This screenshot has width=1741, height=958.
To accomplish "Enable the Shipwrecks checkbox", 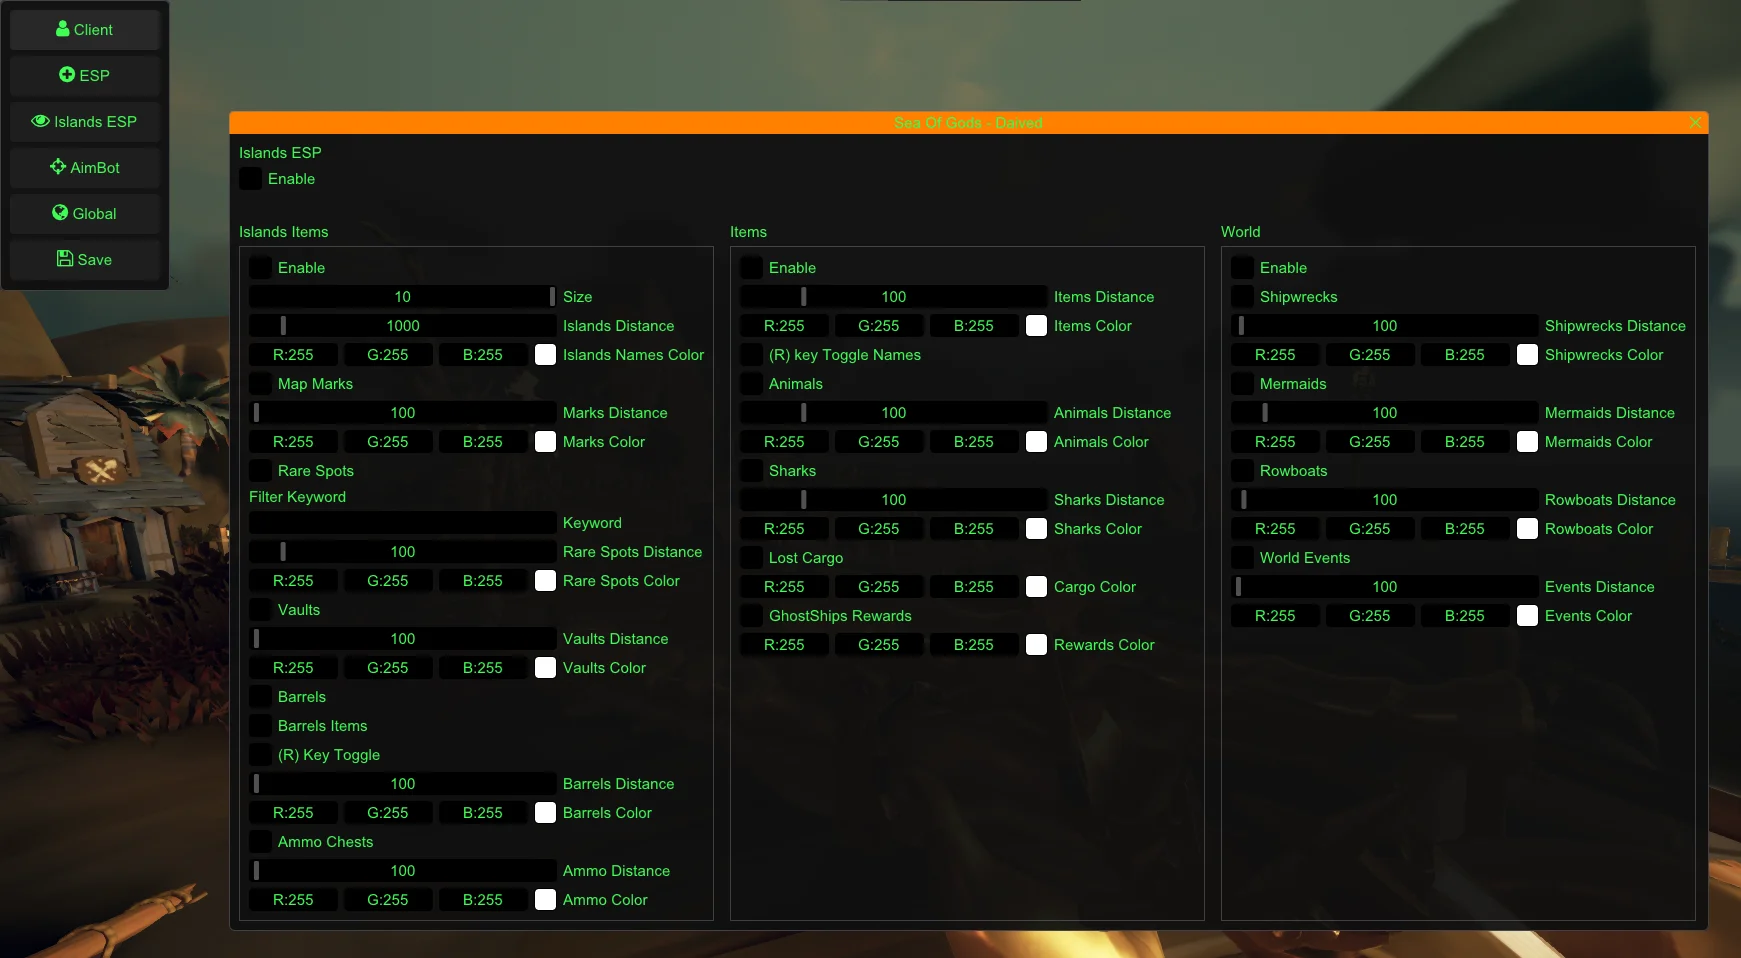I will click(1242, 297).
